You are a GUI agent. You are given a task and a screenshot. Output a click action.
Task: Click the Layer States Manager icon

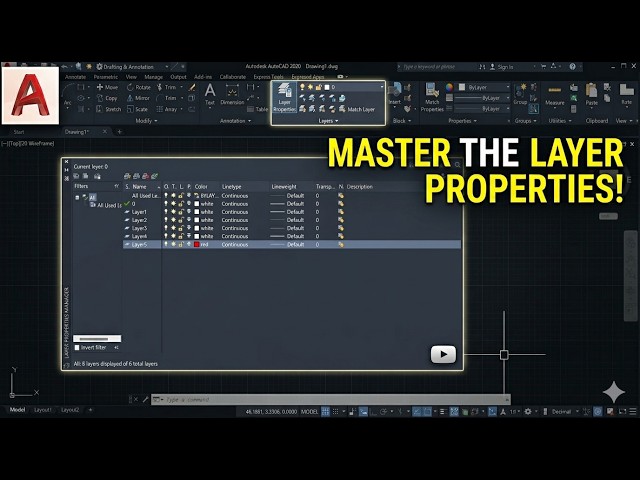[97, 176]
